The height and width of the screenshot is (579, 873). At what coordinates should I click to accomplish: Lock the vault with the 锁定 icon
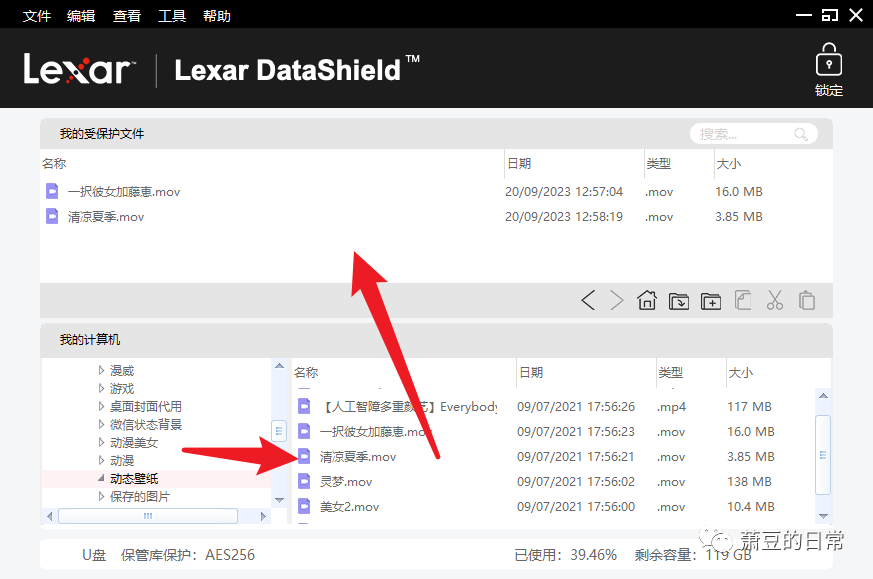(828, 70)
